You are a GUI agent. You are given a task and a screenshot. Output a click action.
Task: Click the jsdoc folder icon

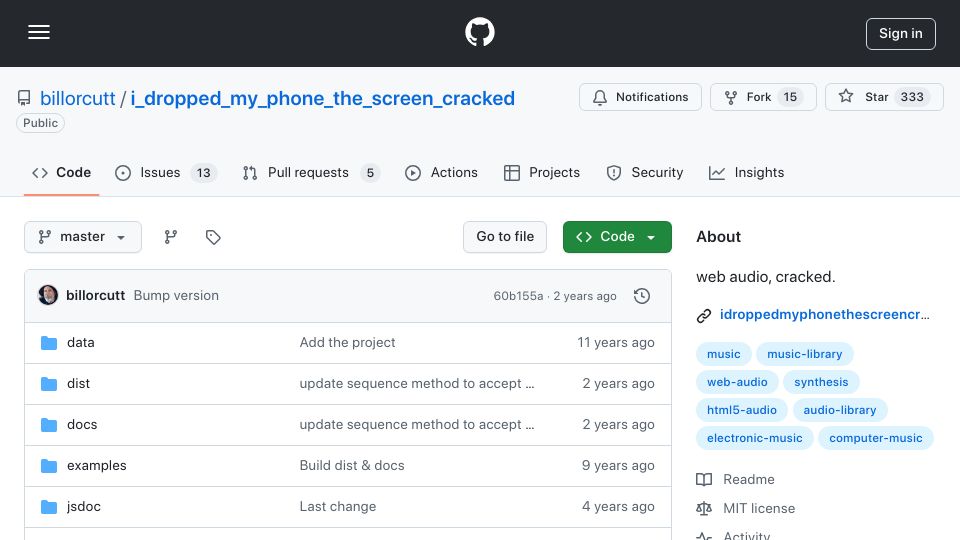point(49,507)
